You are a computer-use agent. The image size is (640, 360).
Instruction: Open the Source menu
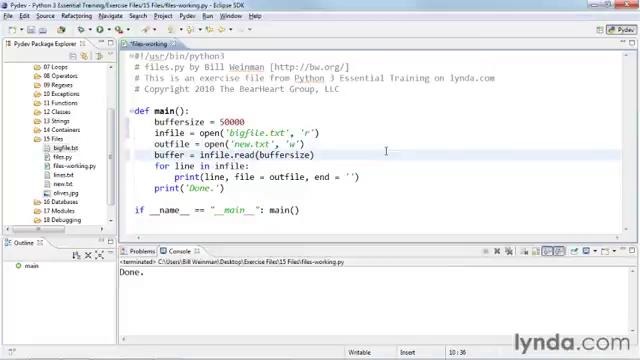coord(45,16)
